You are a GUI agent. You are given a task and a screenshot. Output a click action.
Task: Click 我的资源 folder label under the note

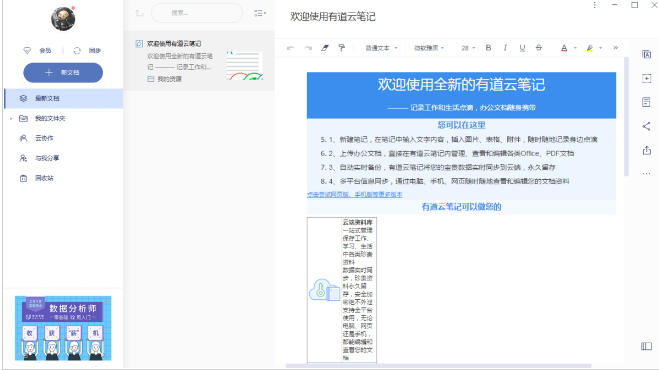click(169, 79)
